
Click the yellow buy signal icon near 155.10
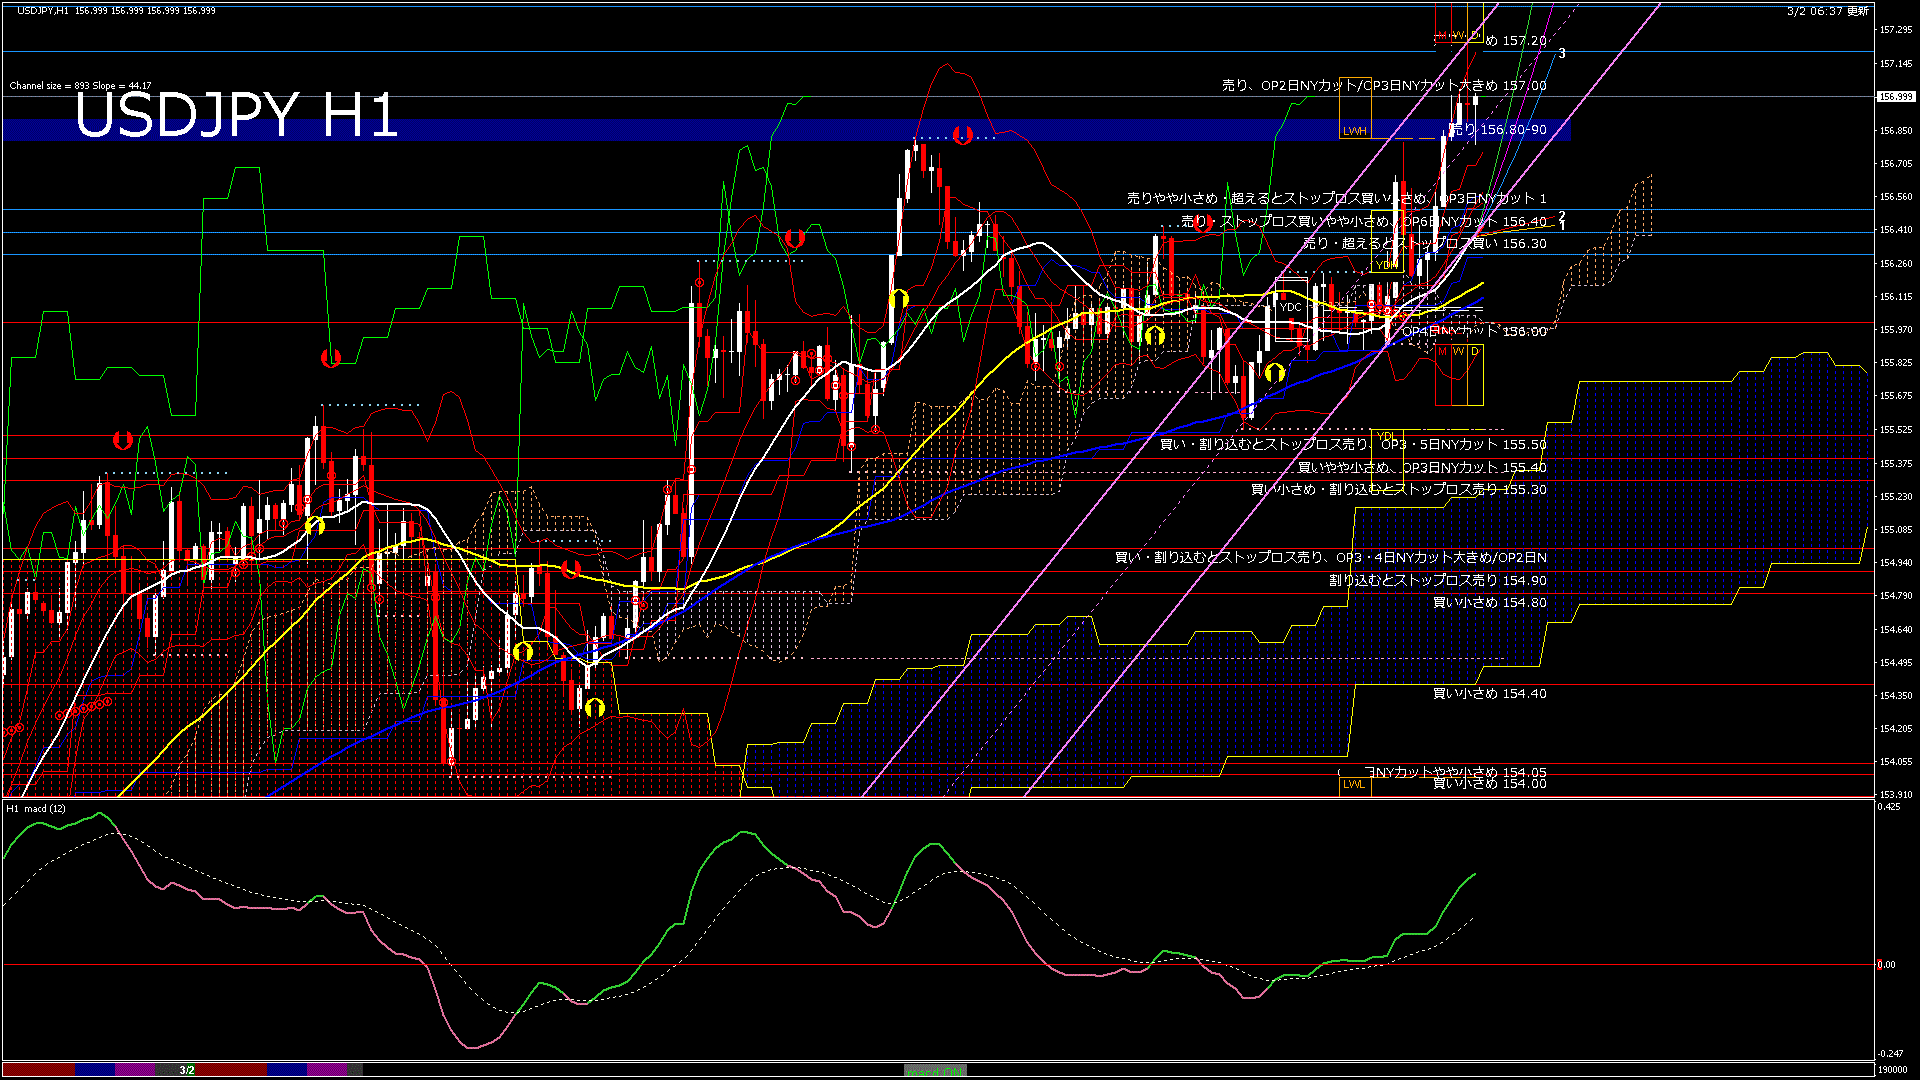pos(315,526)
